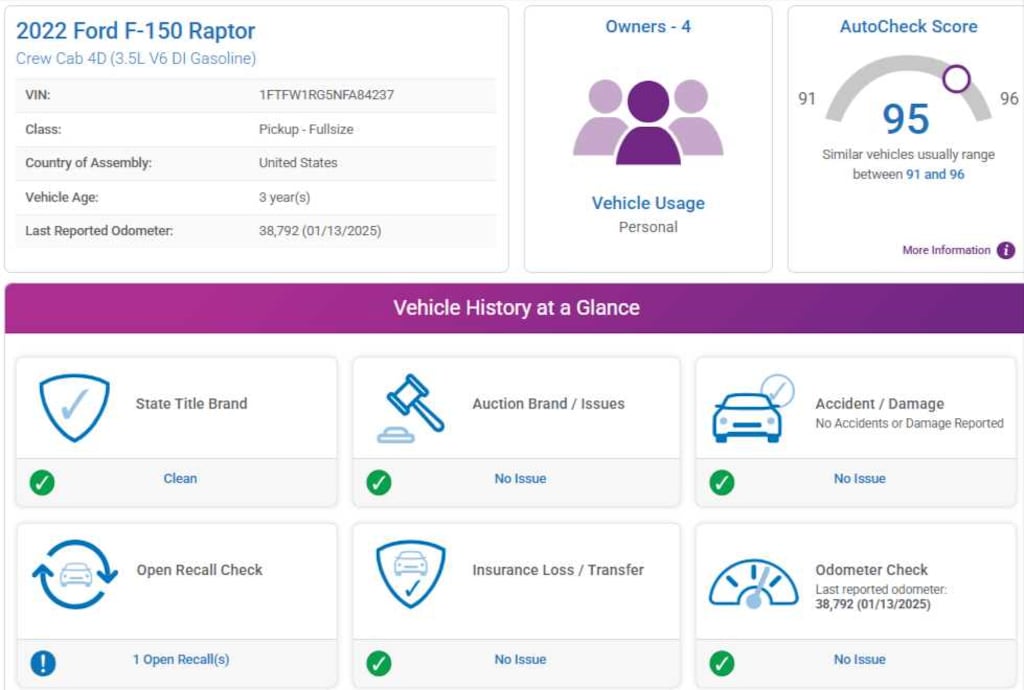
Task: Open the More Information link
Action: coord(946,250)
